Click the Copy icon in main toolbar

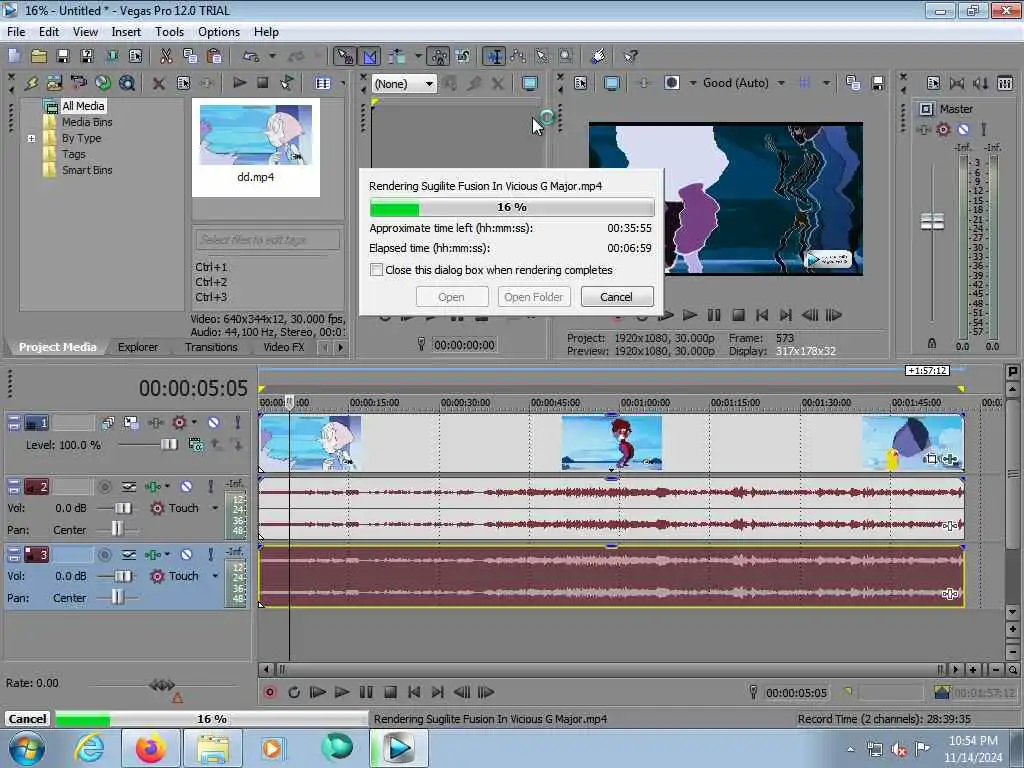190,56
